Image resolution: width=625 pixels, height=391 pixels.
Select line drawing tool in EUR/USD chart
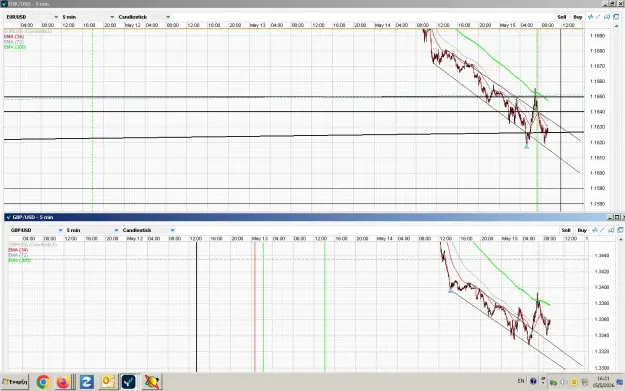pos(598,17)
